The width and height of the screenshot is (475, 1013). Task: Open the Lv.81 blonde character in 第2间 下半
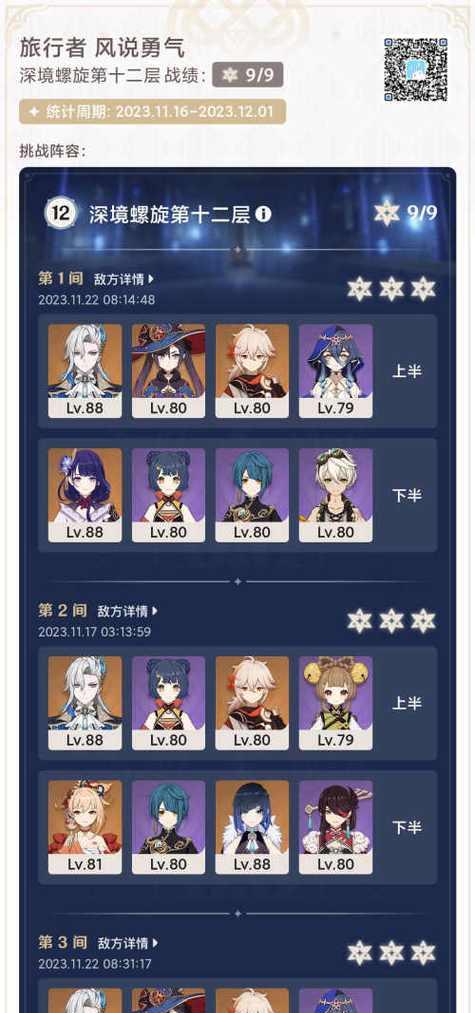[x=85, y=827]
